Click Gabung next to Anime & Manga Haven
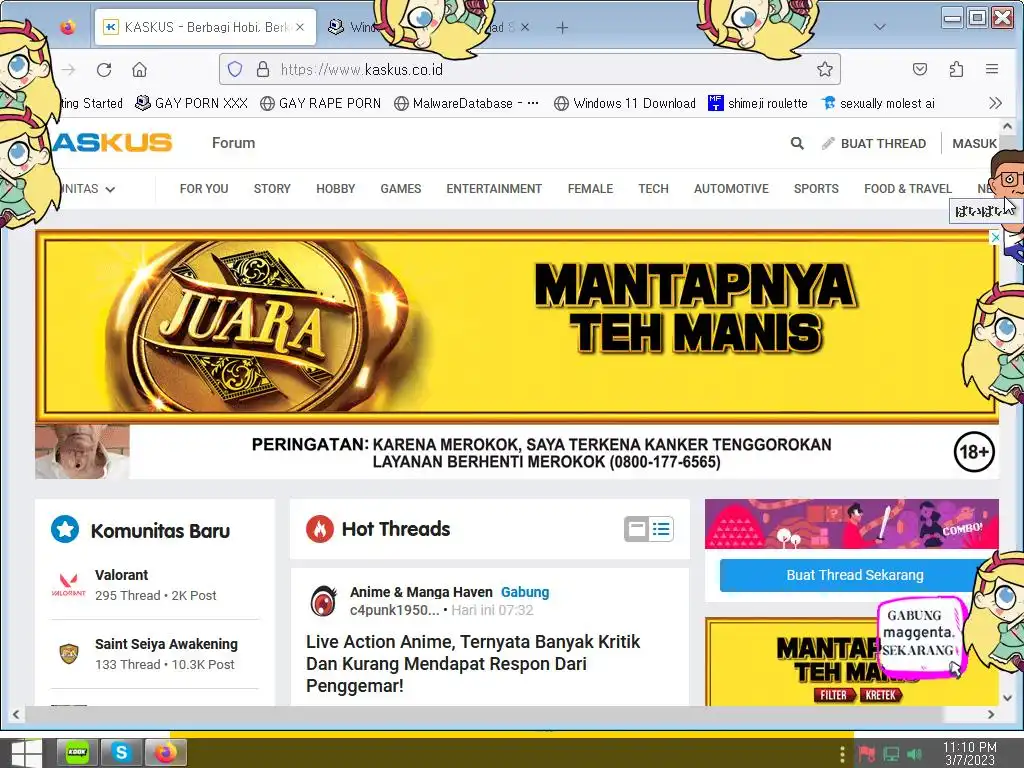1024x768 pixels. [x=525, y=592]
